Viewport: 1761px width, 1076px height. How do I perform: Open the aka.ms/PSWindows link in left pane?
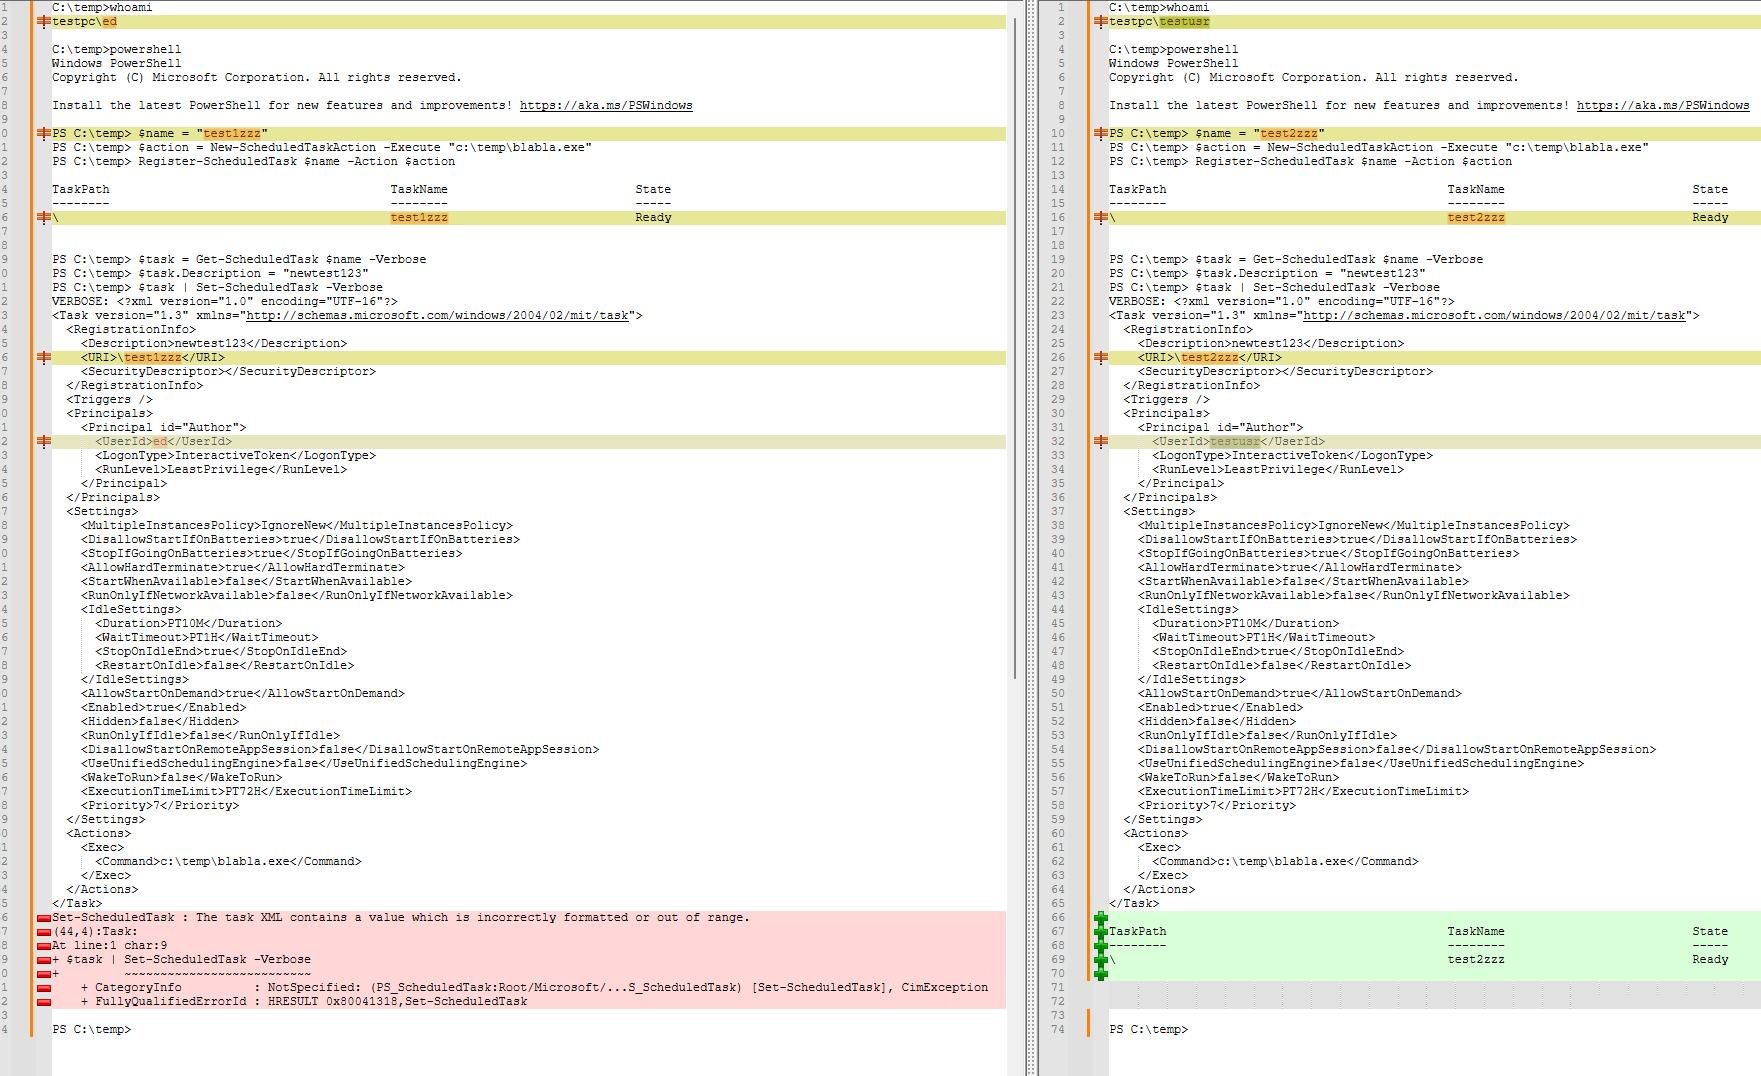606,105
